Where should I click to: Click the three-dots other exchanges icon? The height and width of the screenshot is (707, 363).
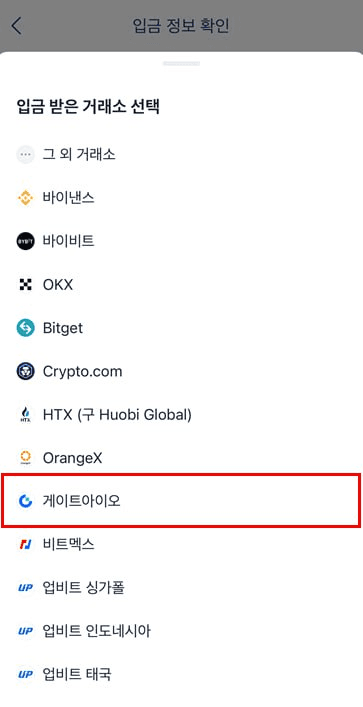(25, 155)
